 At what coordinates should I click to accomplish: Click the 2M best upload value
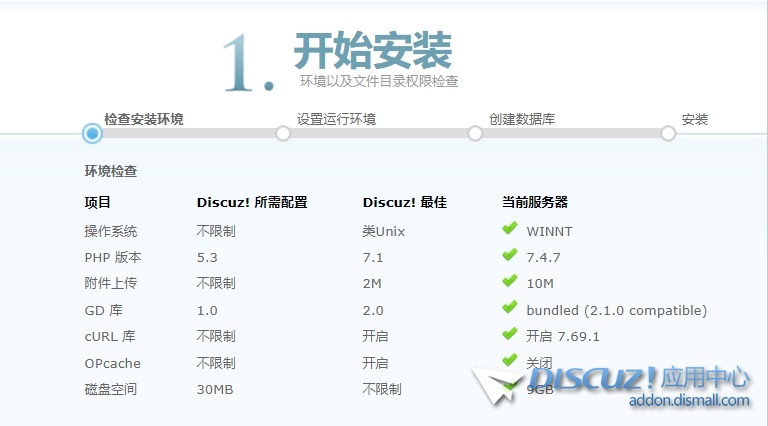pos(372,284)
